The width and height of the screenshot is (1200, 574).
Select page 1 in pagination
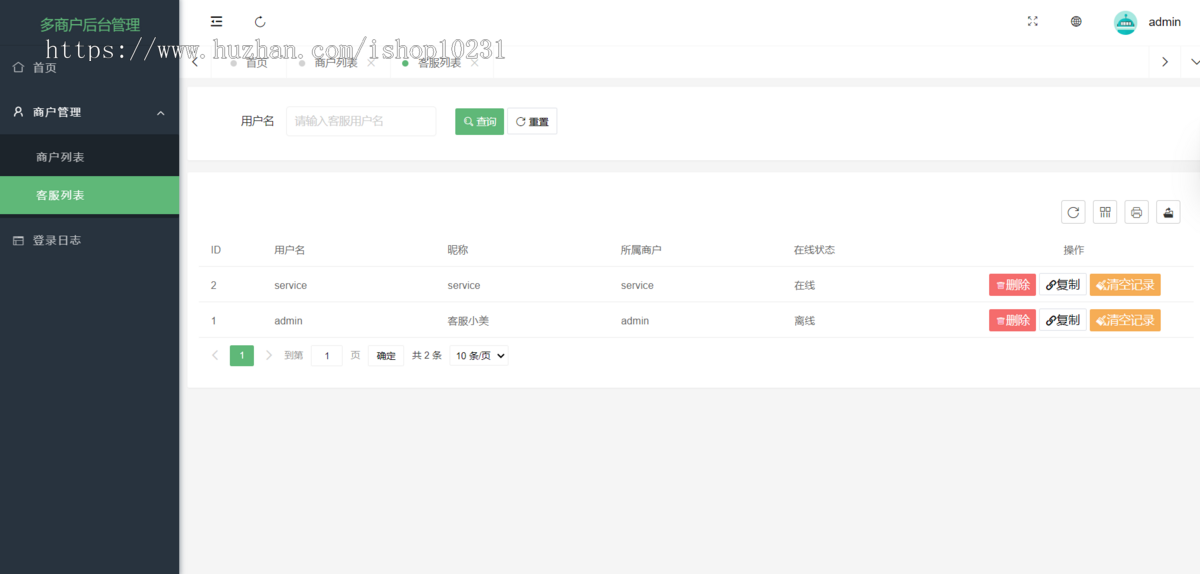coord(242,355)
